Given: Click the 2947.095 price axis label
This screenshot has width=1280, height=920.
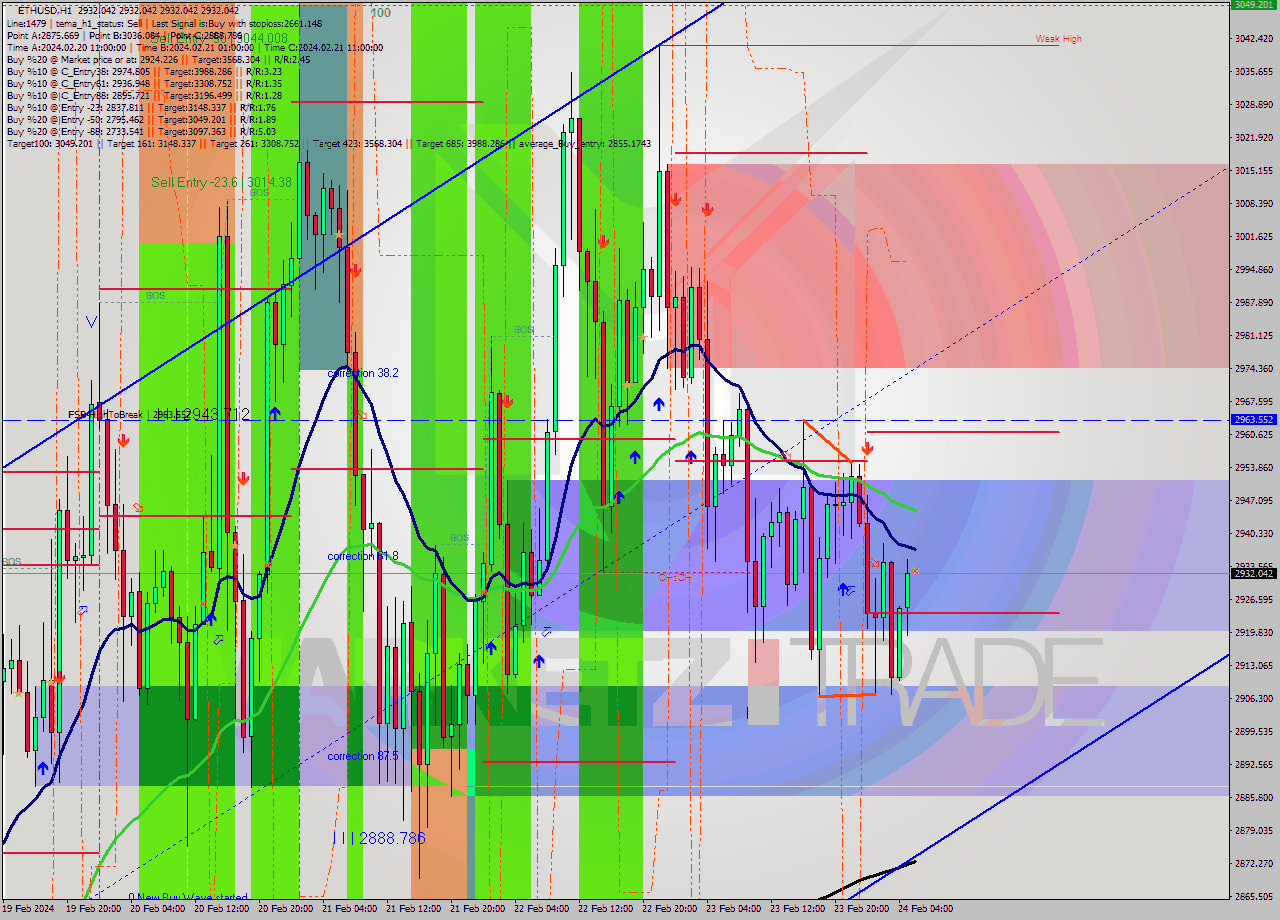Looking at the screenshot, I should pos(1253,500).
